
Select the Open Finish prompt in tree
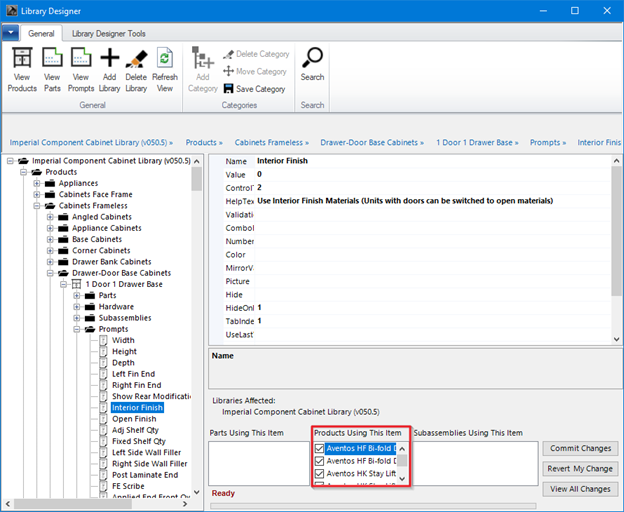(132, 419)
